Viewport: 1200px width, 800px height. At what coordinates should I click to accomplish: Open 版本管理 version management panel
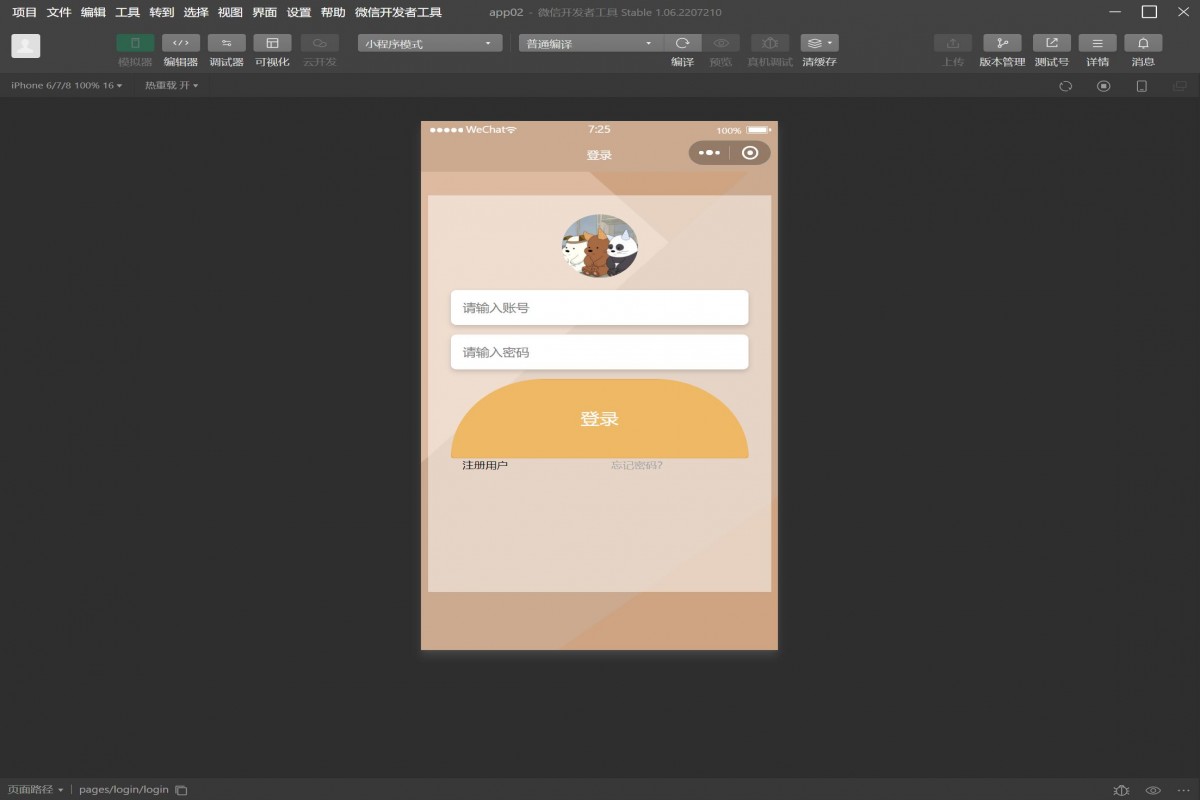tap(1002, 50)
